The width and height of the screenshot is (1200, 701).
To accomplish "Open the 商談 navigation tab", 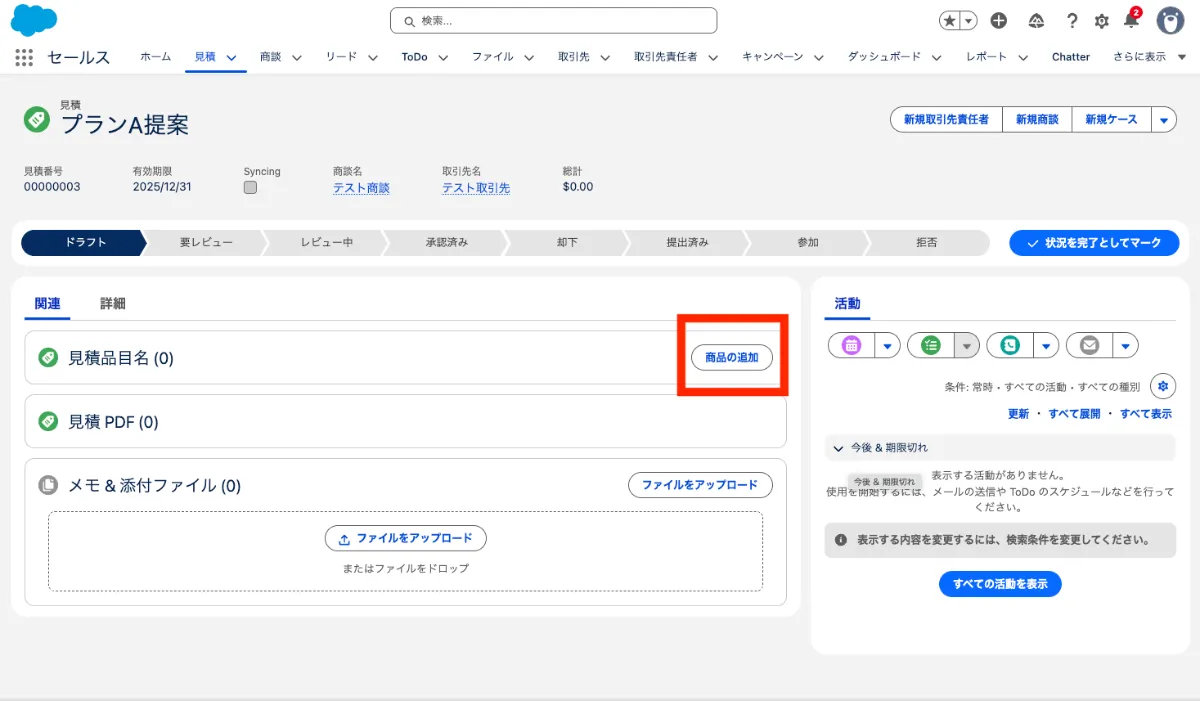I will [x=270, y=57].
